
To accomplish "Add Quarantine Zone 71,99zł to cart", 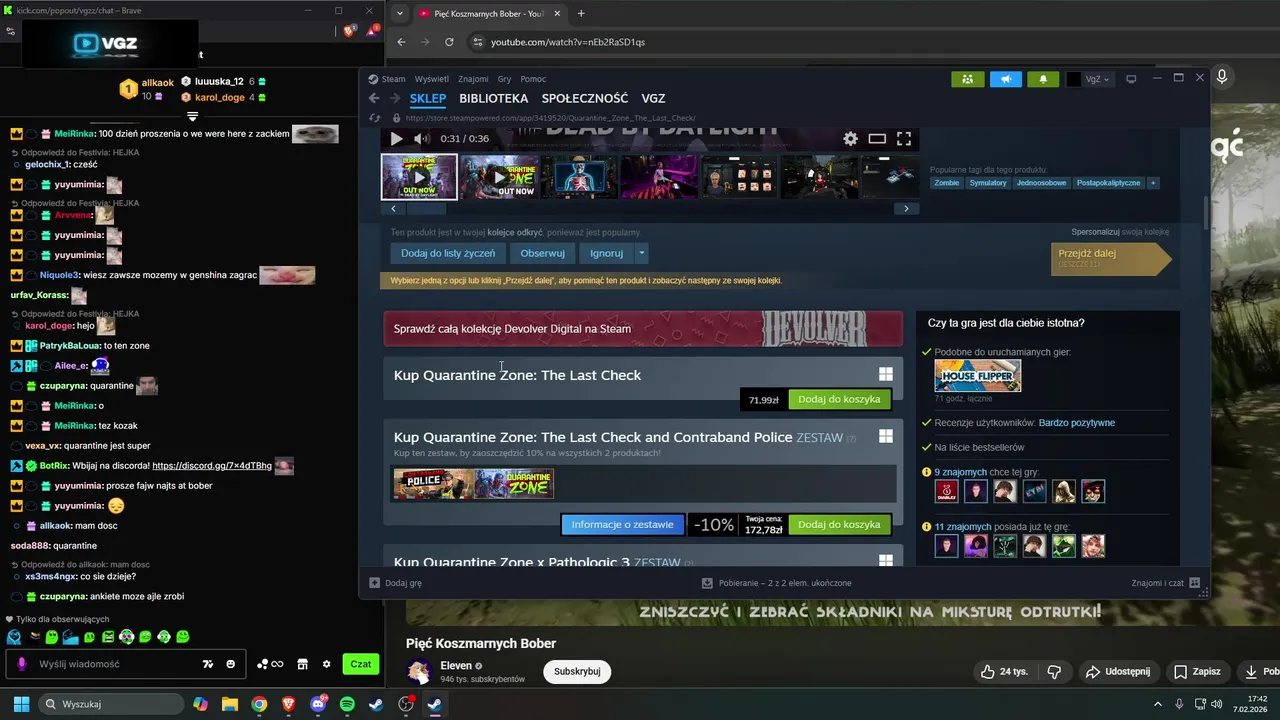I will 839,399.
